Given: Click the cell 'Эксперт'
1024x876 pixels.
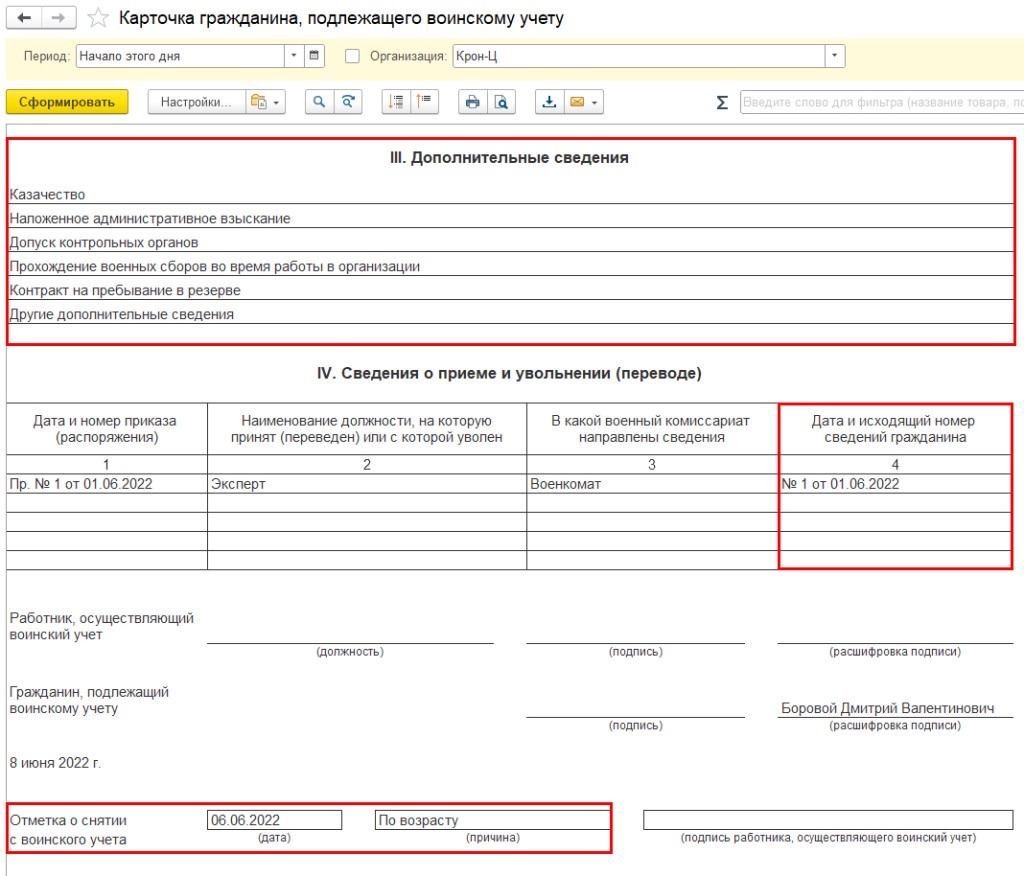Looking at the screenshot, I should click(x=367, y=484).
